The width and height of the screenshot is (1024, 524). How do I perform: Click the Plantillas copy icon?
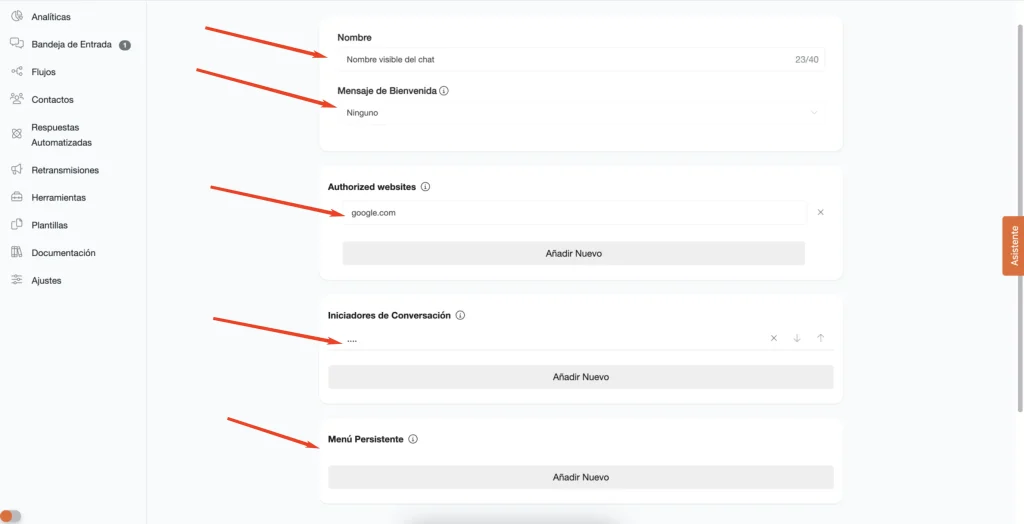click(17, 224)
